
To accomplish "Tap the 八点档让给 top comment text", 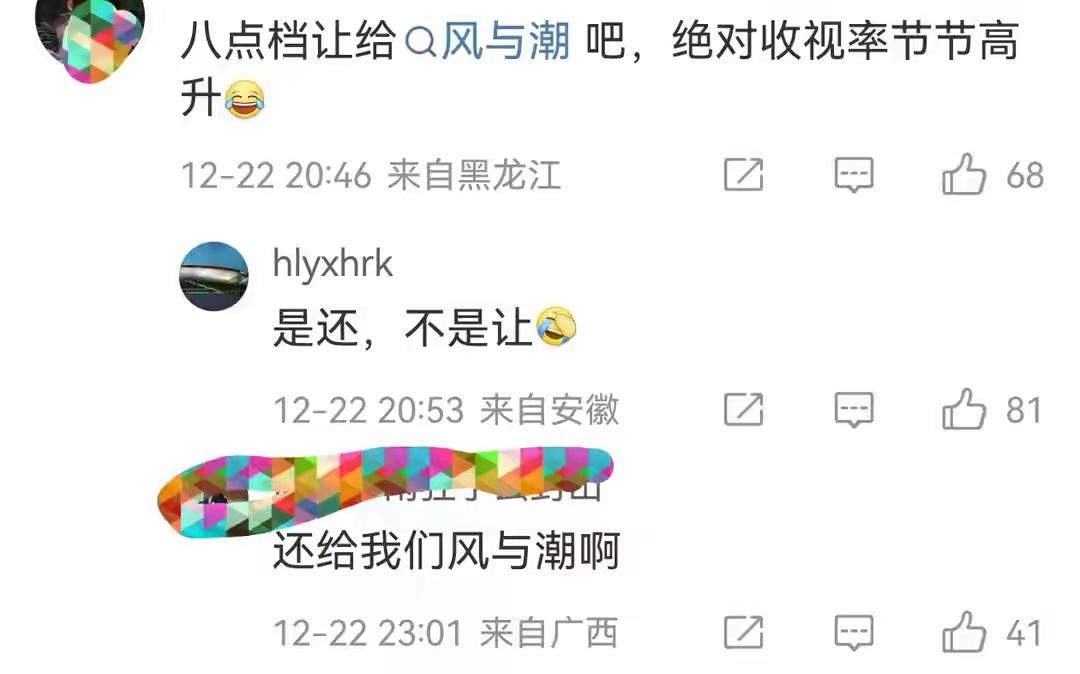I will (x=599, y=67).
